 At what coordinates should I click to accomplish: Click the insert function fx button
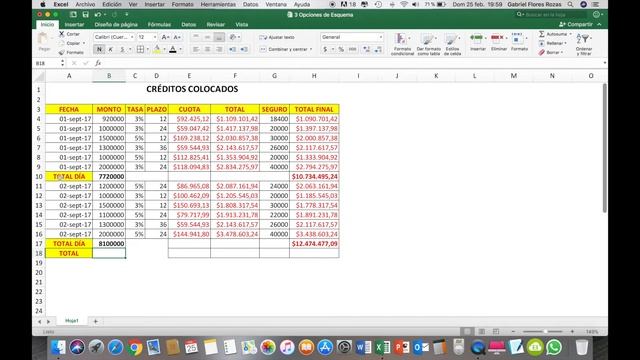(98, 63)
